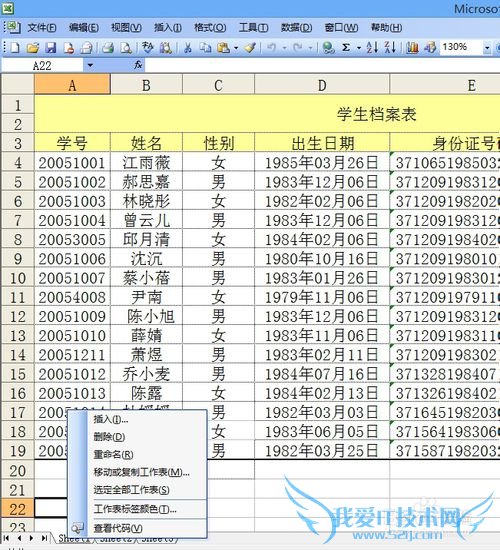500x550 pixels.
Task: Expand the Paste options arrow
Action: tap(236, 48)
